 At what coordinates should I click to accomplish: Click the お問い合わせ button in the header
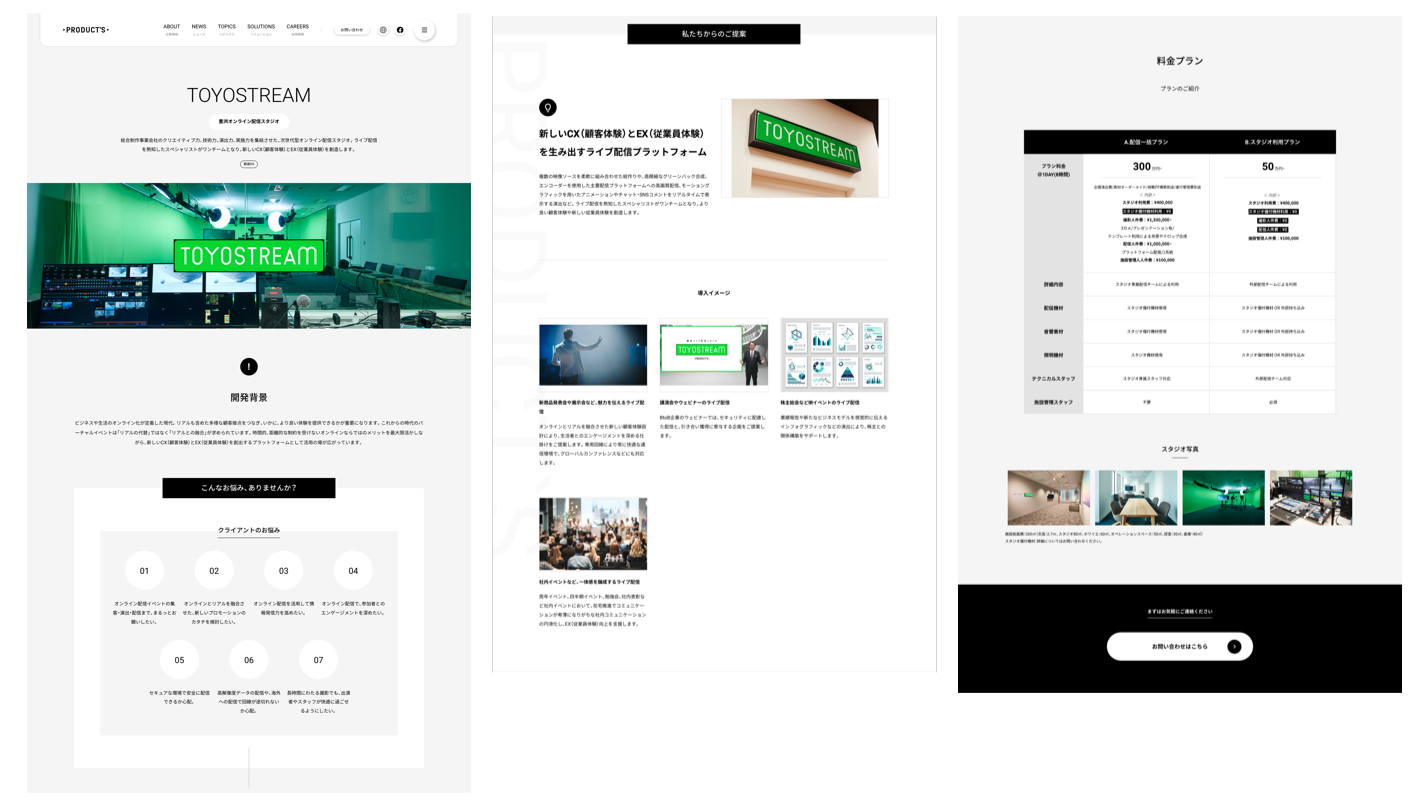tap(352, 30)
